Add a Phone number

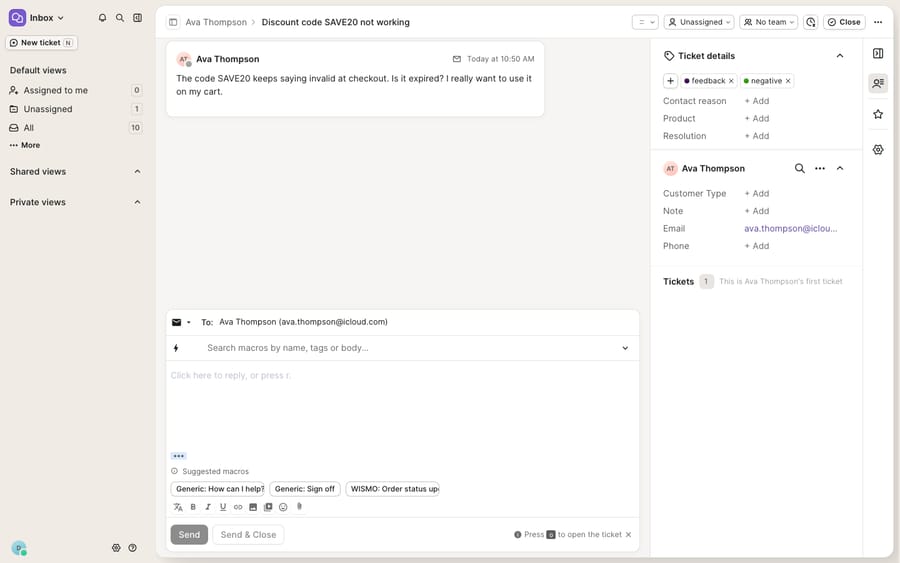[x=757, y=246]
